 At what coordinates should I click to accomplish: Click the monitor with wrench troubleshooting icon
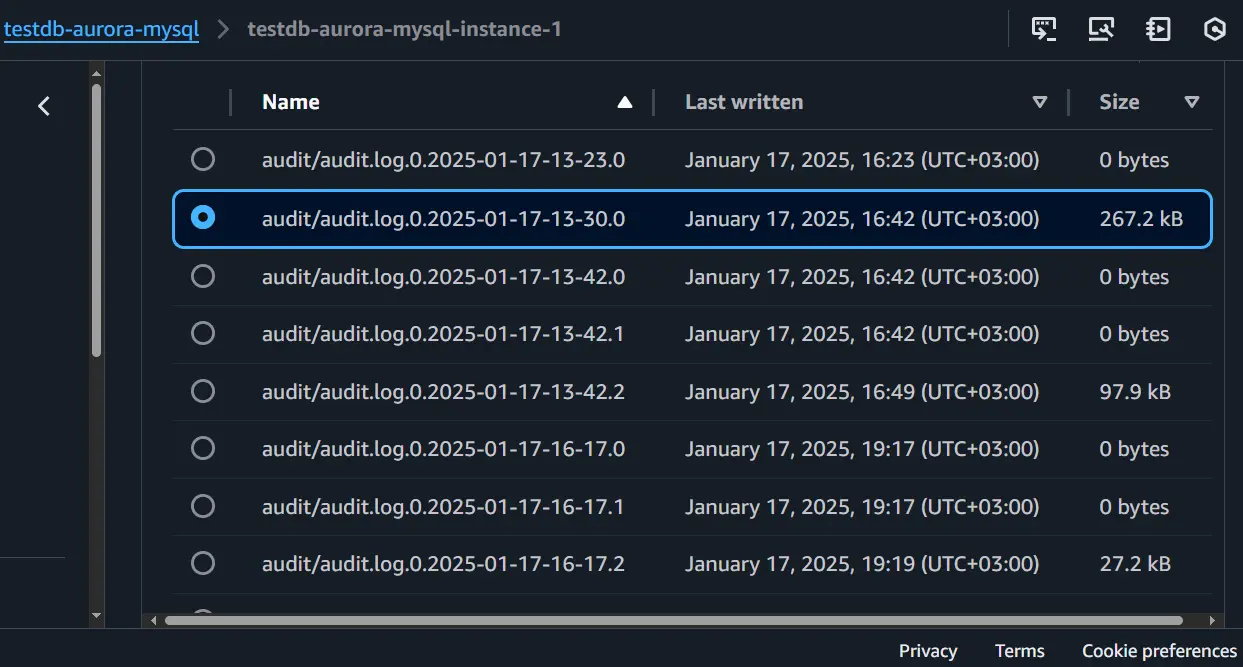tap(1101, 29)
